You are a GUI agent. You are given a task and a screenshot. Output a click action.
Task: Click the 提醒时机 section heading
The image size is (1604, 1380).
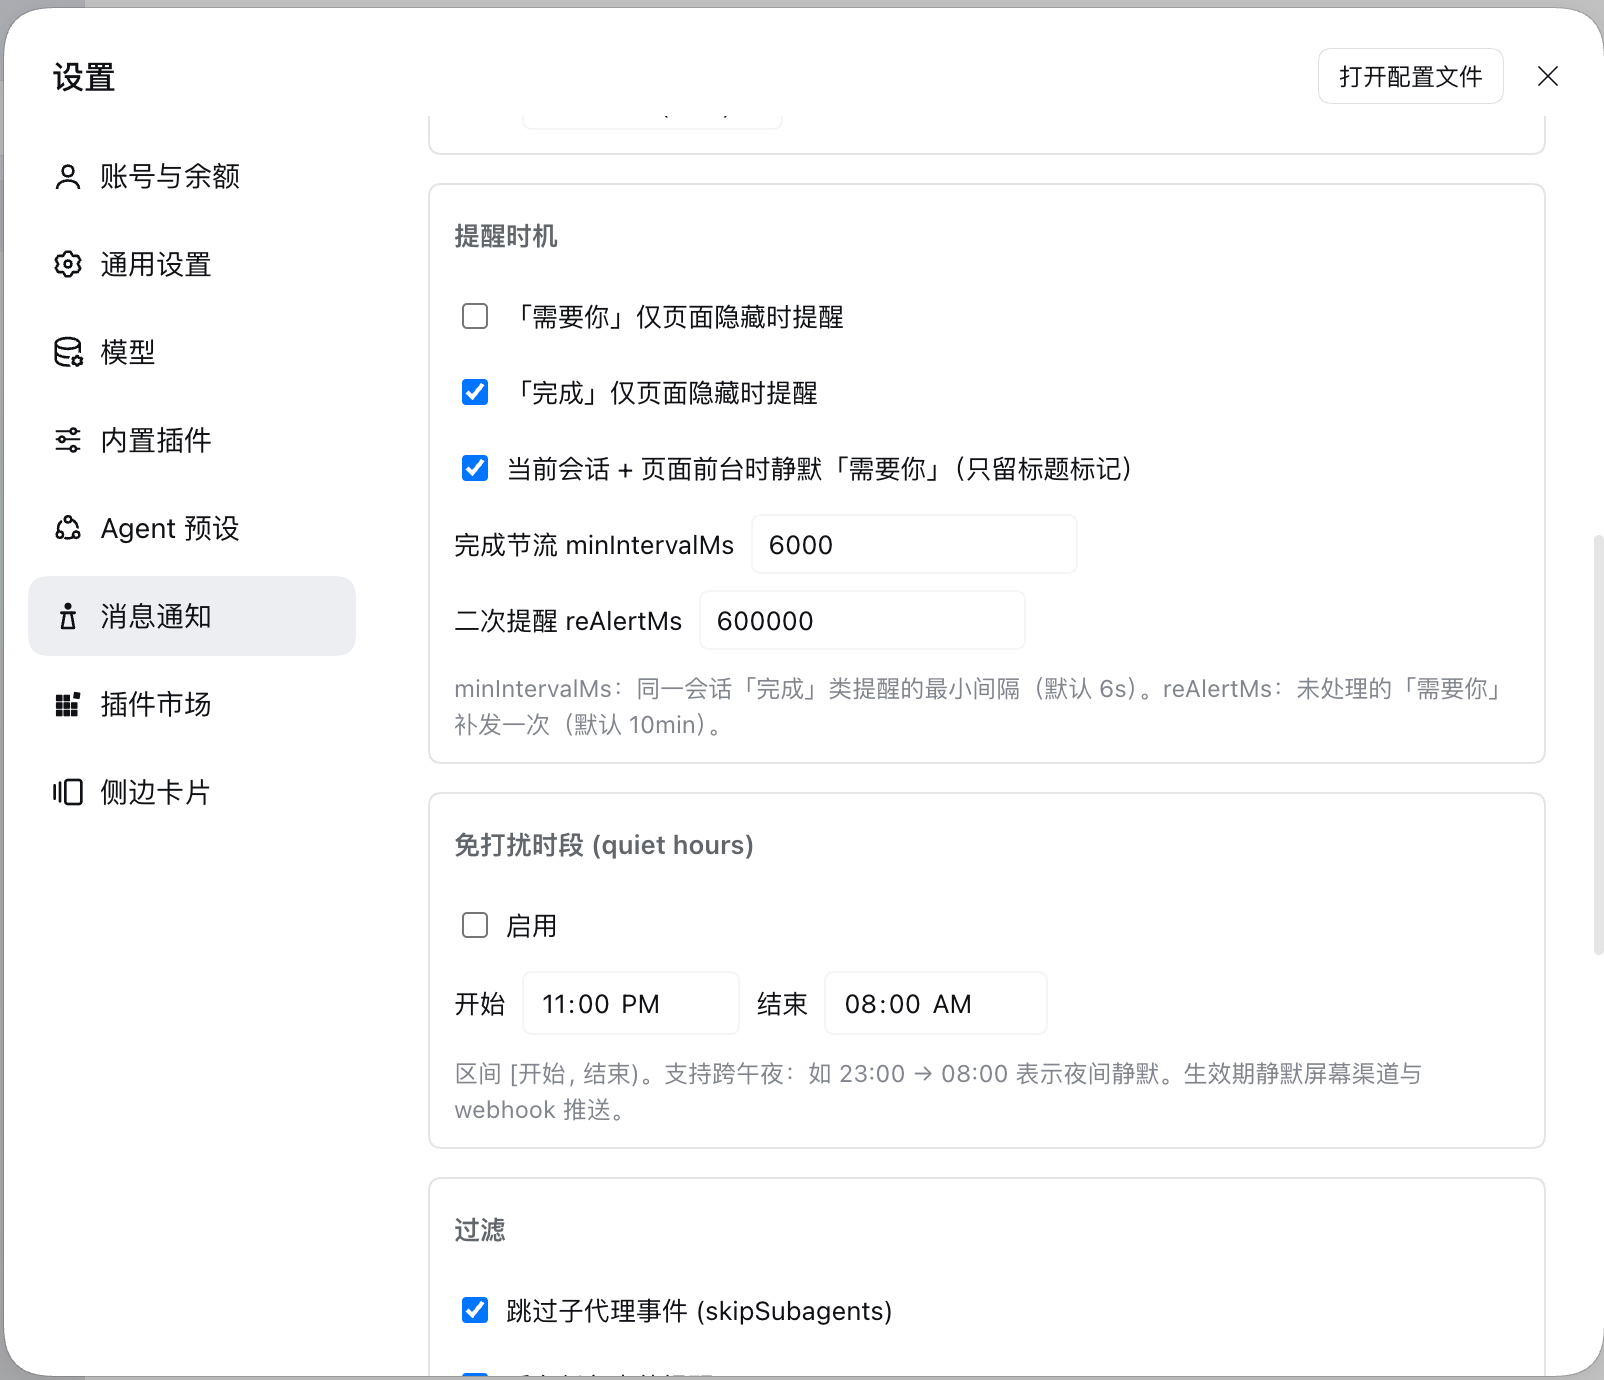tap(506, 236)
